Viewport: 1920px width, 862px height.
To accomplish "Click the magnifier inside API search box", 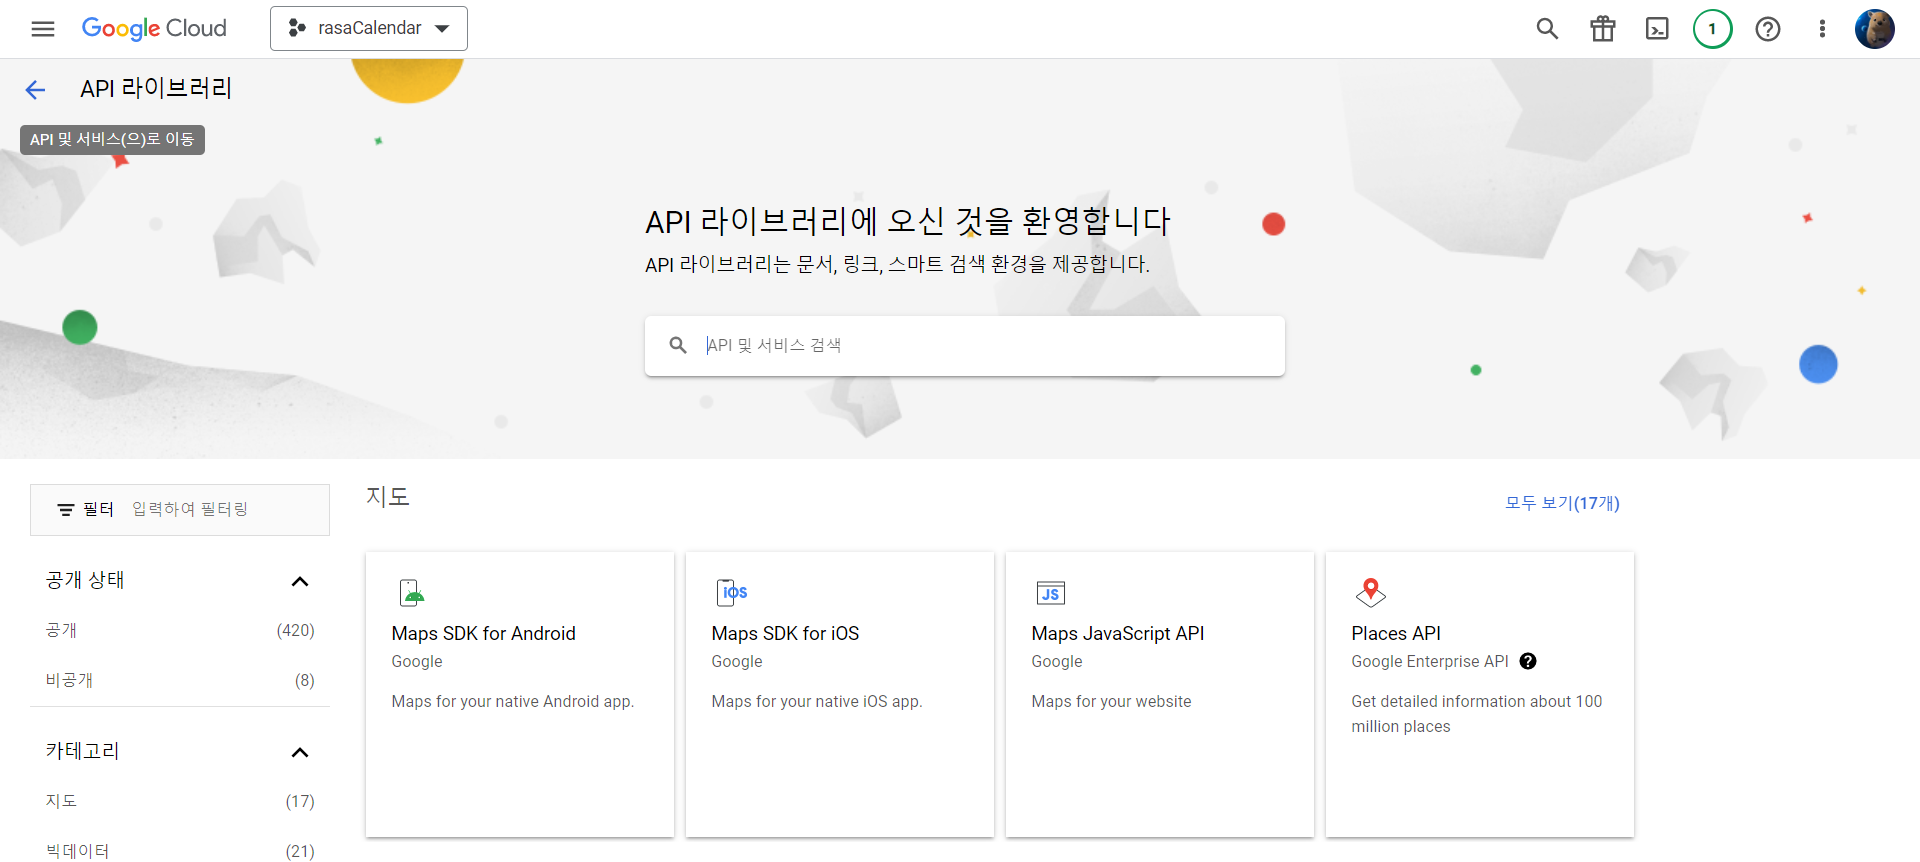I will [678, 345].
